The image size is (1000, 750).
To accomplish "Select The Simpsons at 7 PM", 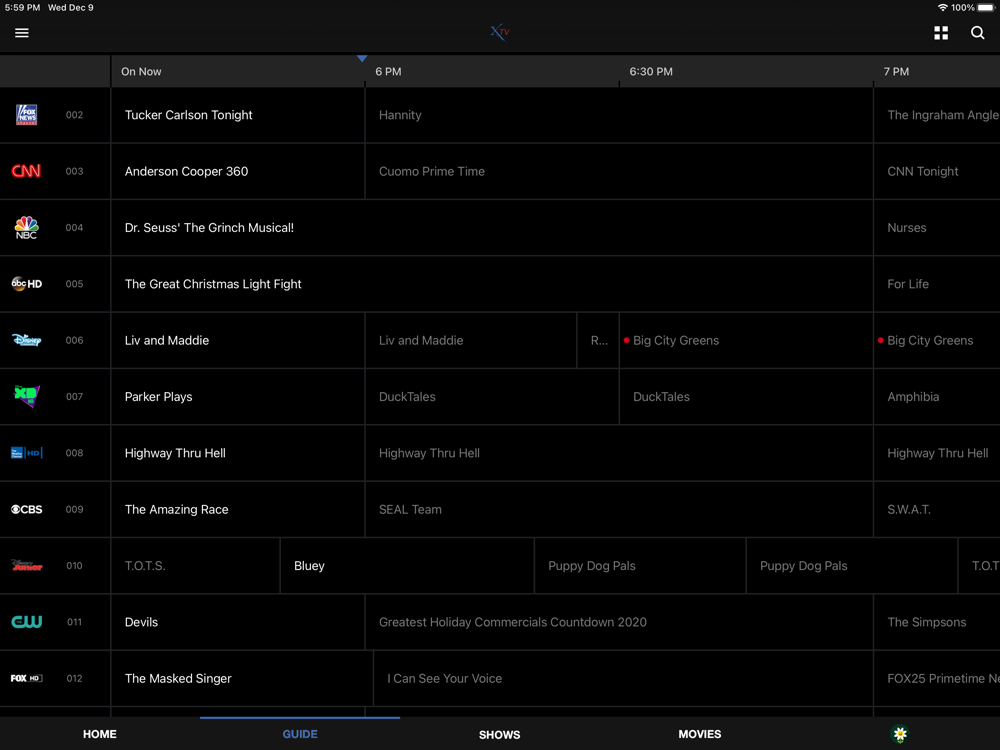I will point(937,622).
